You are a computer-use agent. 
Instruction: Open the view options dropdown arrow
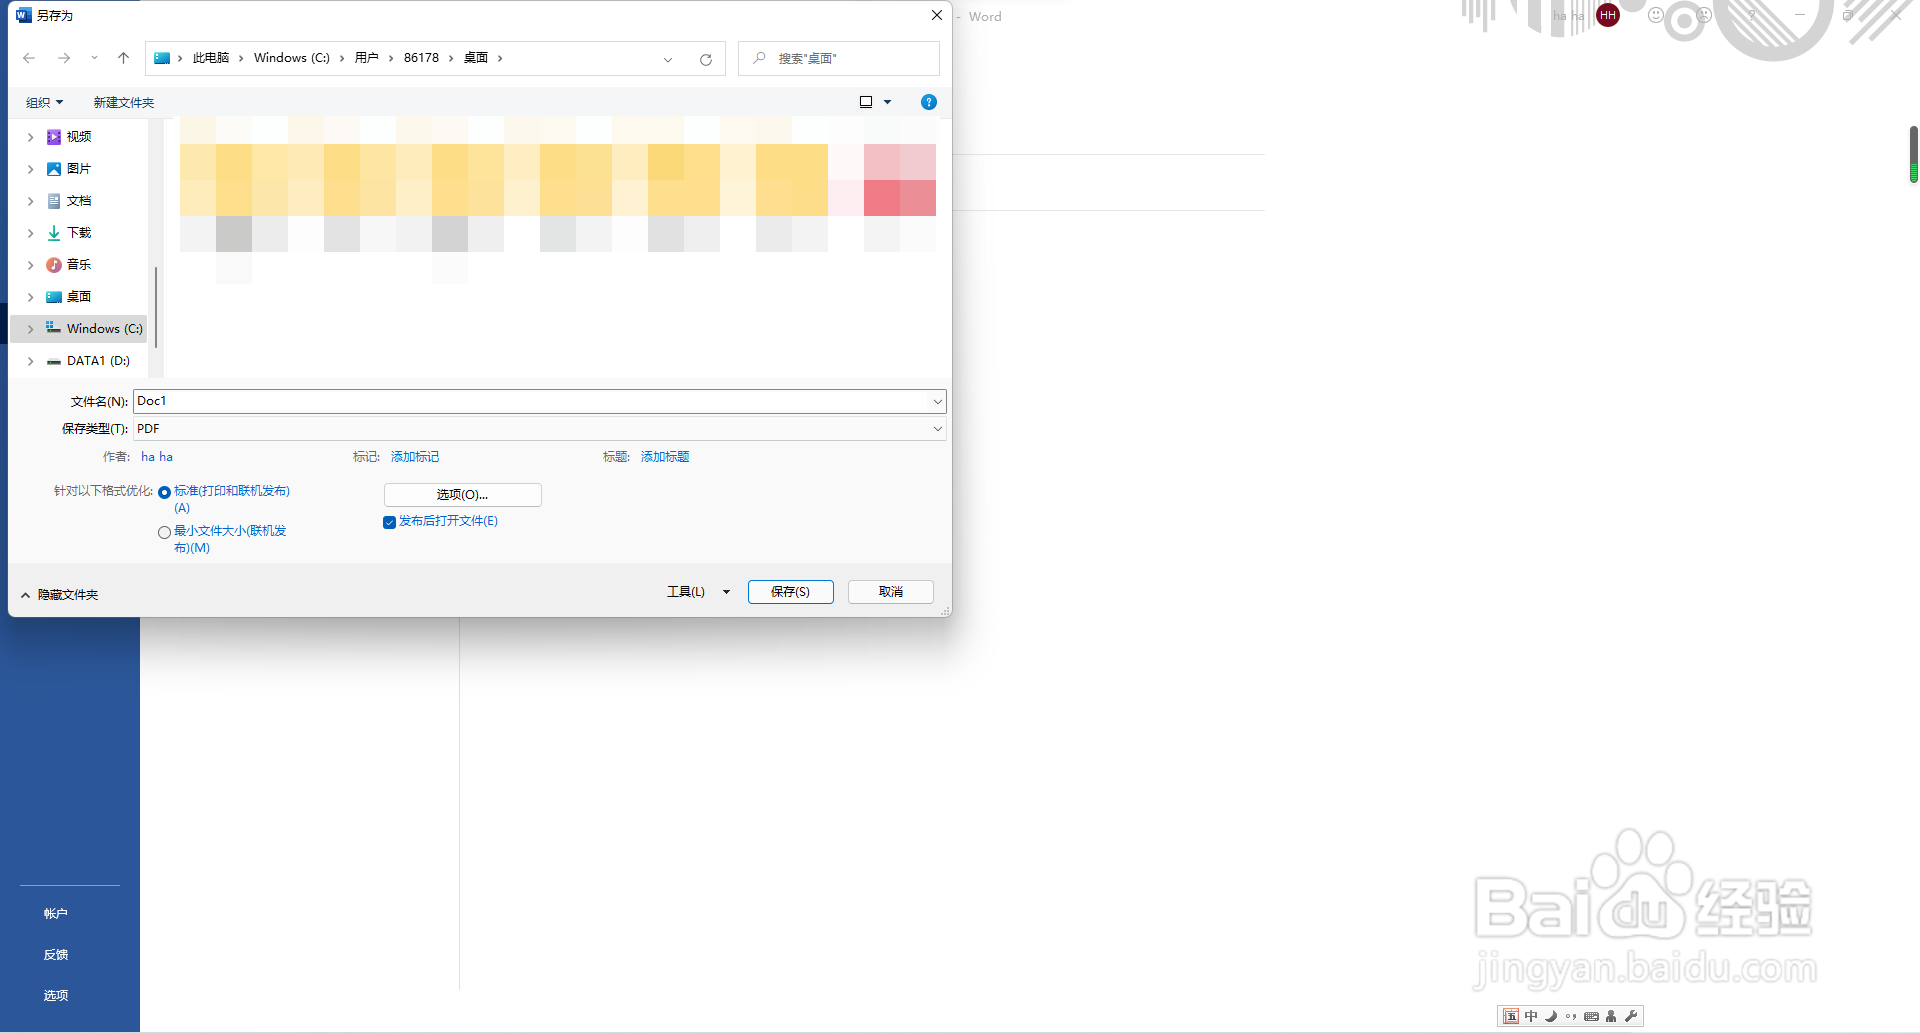click(x=887, y=102)
